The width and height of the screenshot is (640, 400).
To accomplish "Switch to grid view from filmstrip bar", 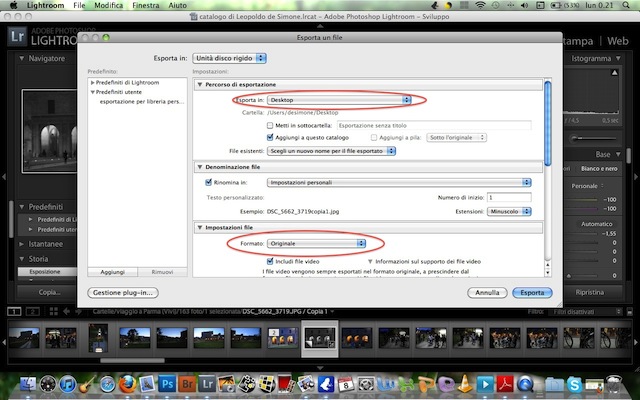I will 53,311.
